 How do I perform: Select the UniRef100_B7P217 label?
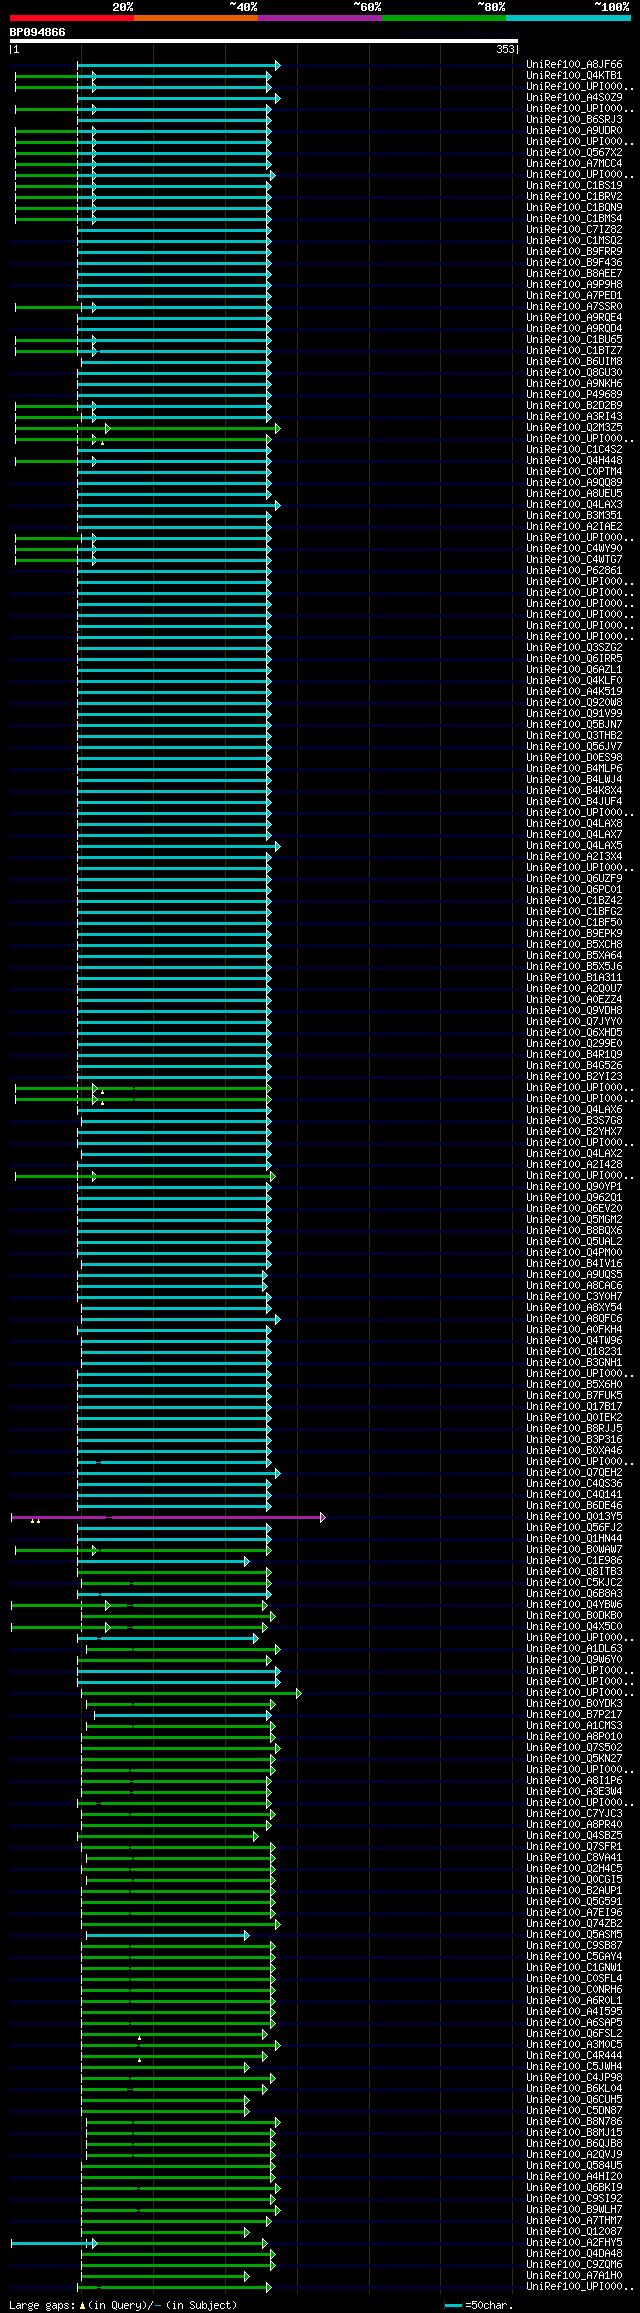coord(574,1715)
